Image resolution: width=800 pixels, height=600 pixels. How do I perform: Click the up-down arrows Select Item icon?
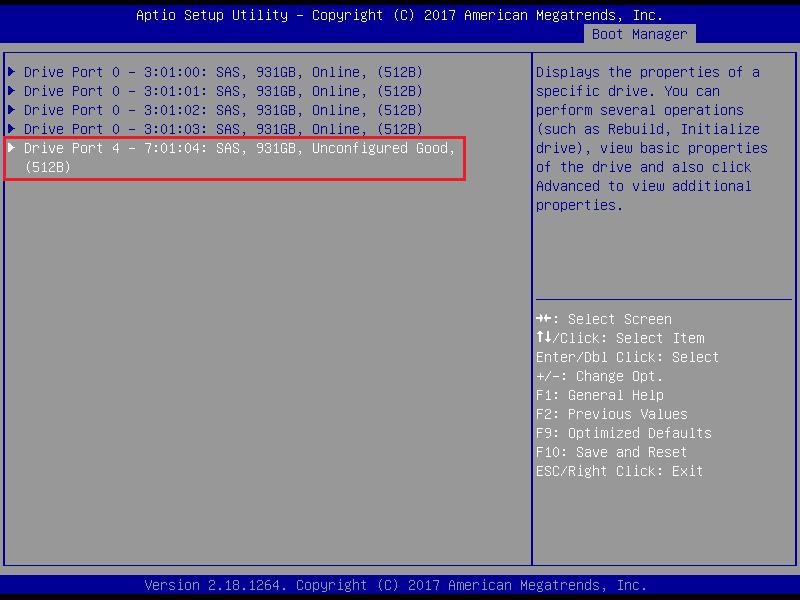543,338
